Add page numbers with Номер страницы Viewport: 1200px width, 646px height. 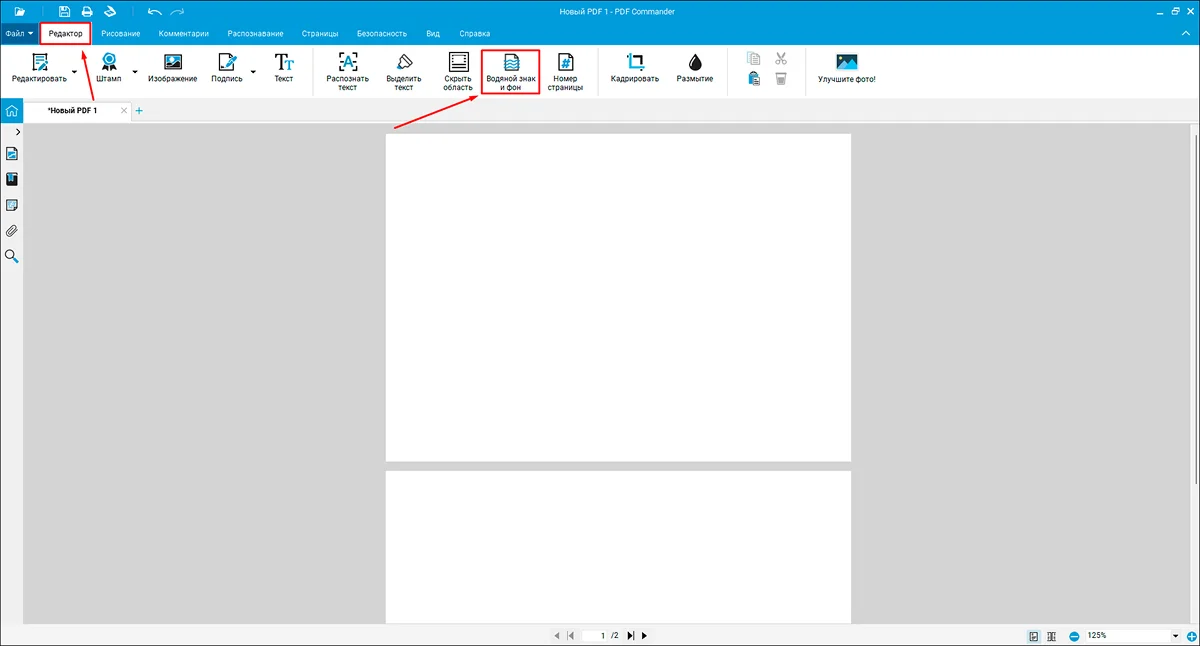(x=565, y=72)
